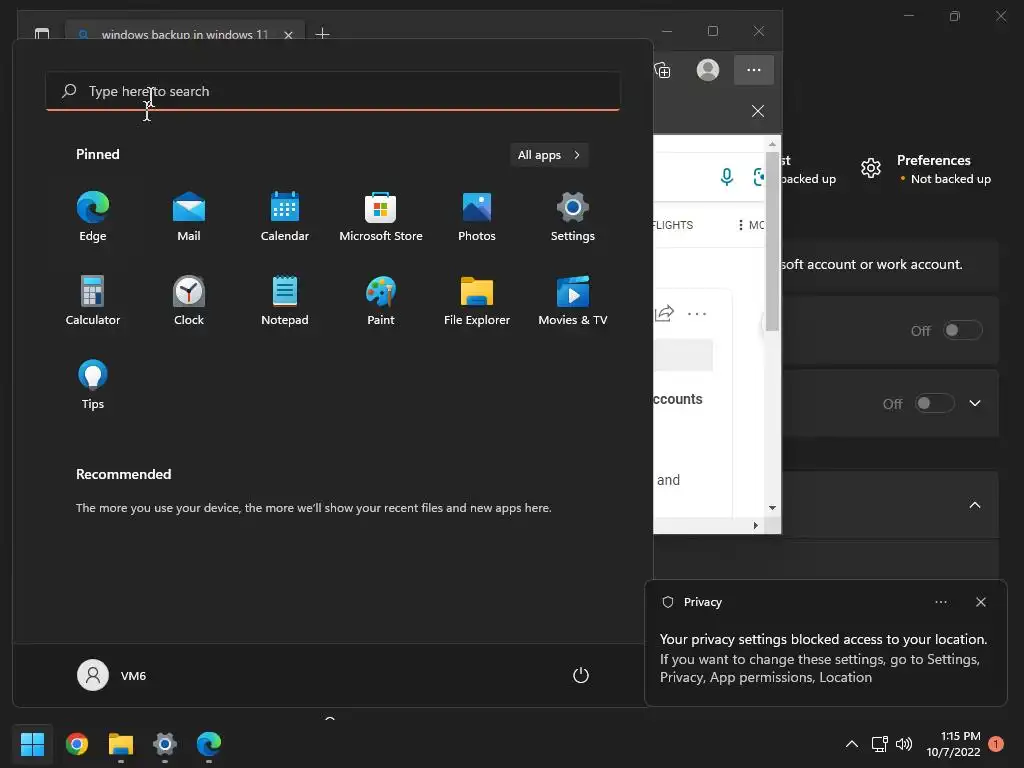Click the All apps button
The height and width of the screenshot is (768, 1024).
click(x=549, y=155)
